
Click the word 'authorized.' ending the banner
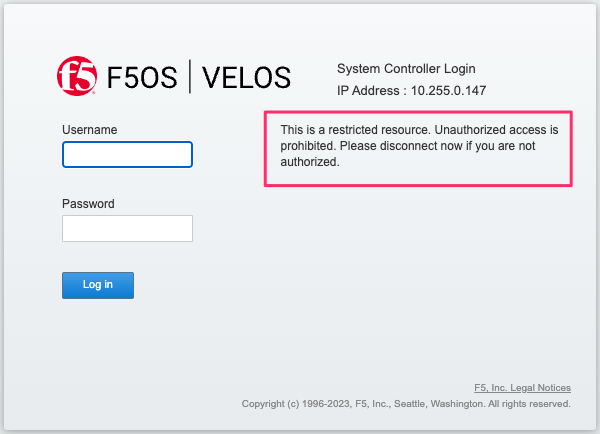tap(310, 162)
